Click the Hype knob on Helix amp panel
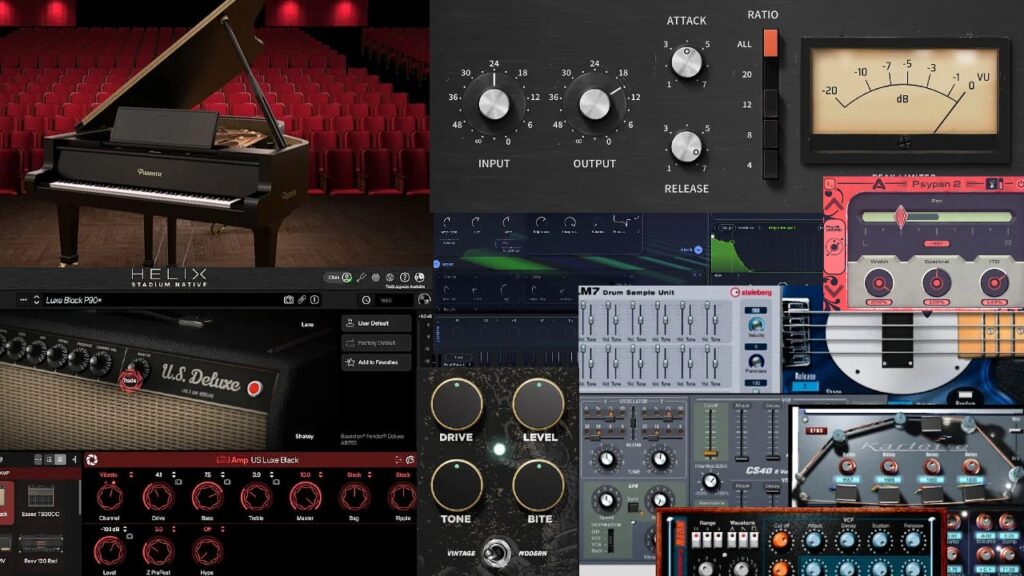 pyautogui.click(x=207, y=552)
